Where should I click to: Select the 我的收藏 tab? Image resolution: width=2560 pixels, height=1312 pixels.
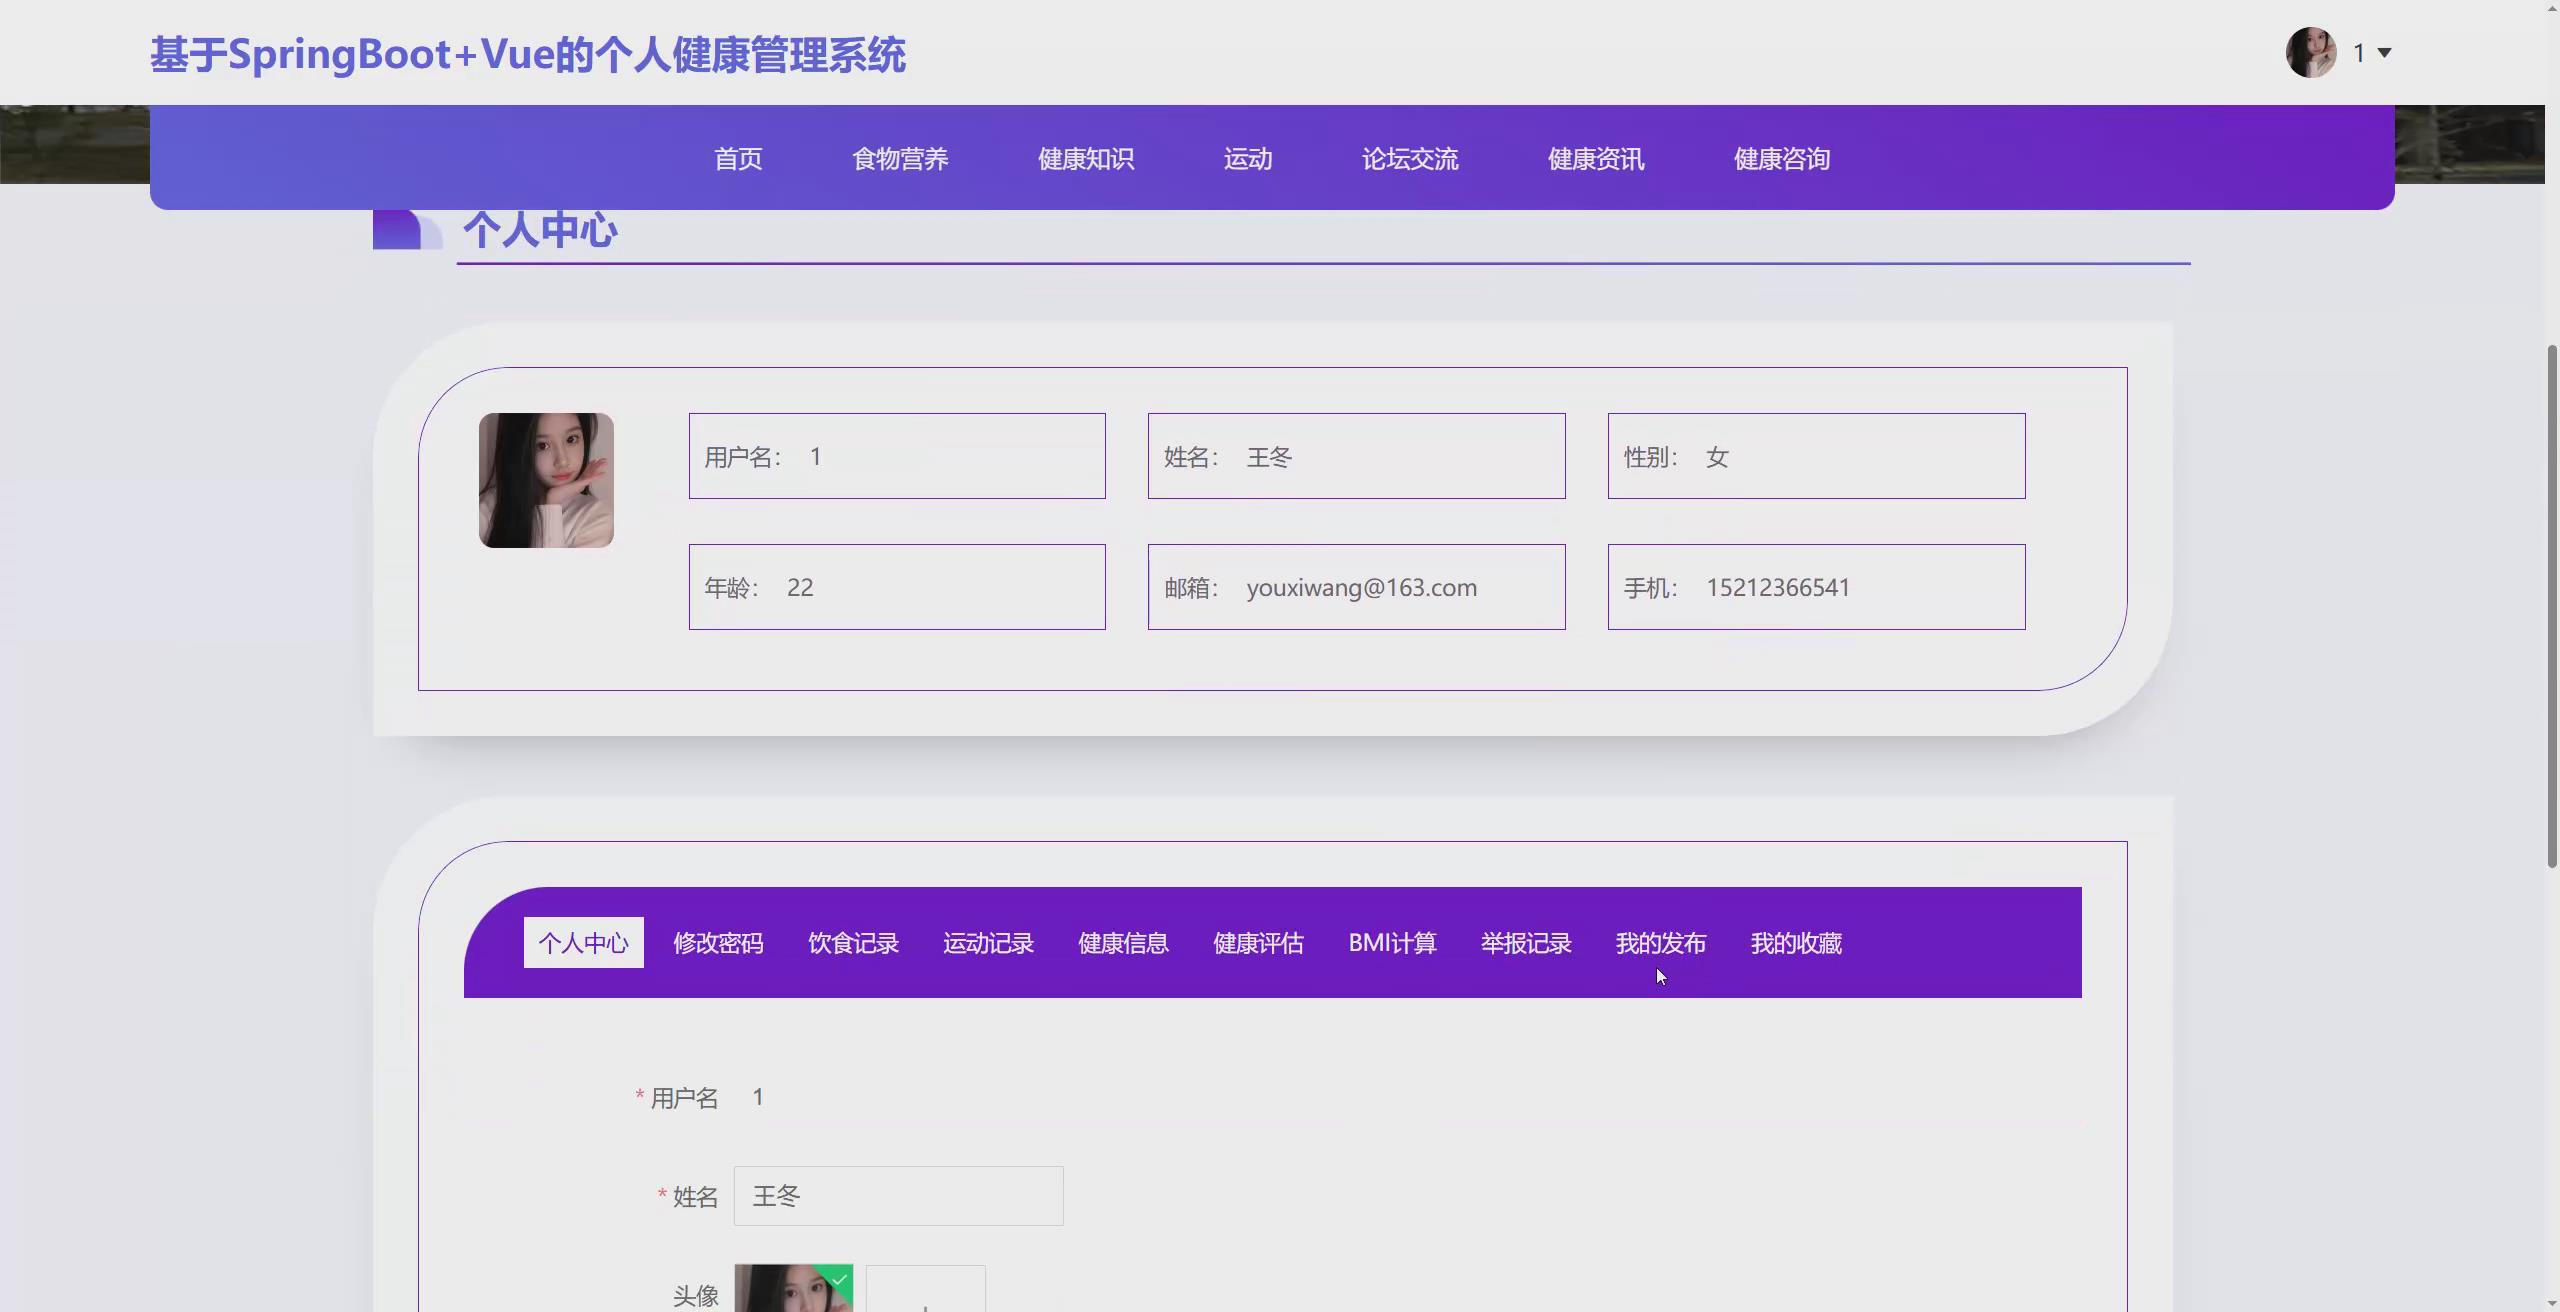[x=1795, y=942]
